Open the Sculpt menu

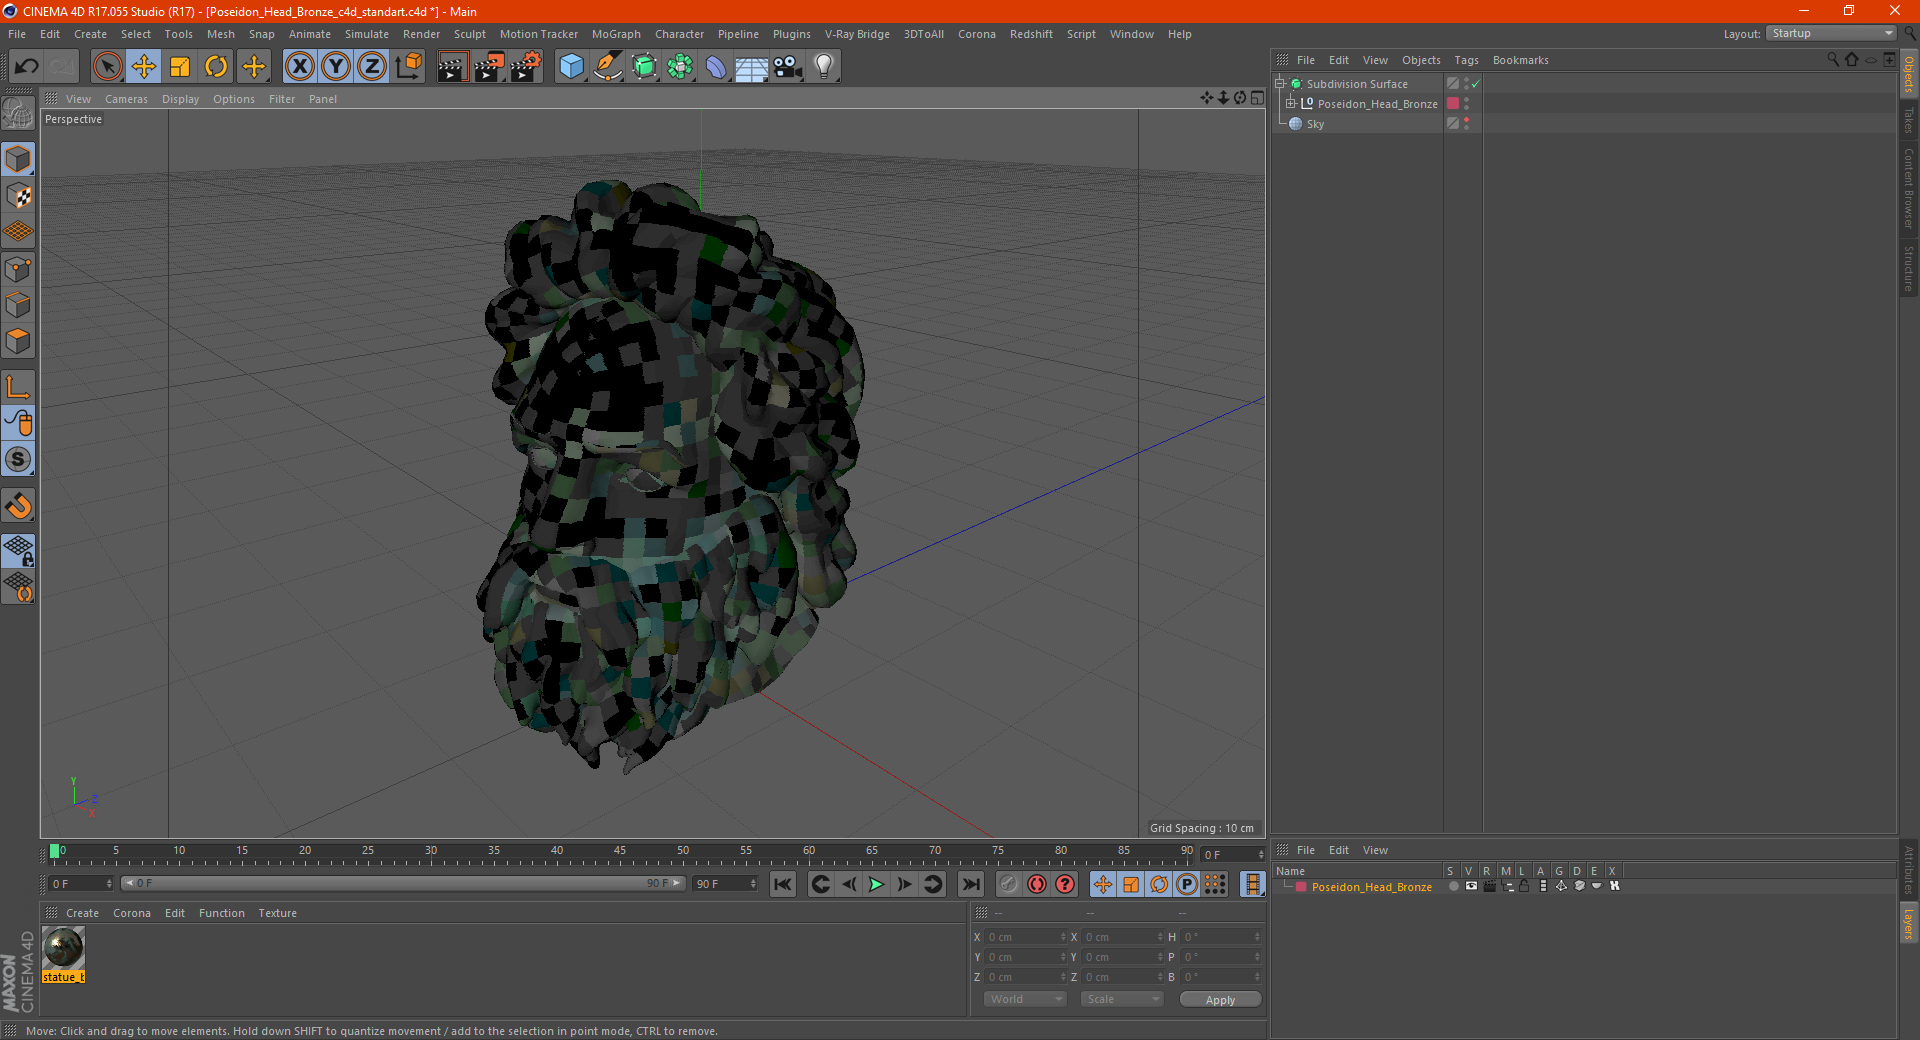coord(469,34)
